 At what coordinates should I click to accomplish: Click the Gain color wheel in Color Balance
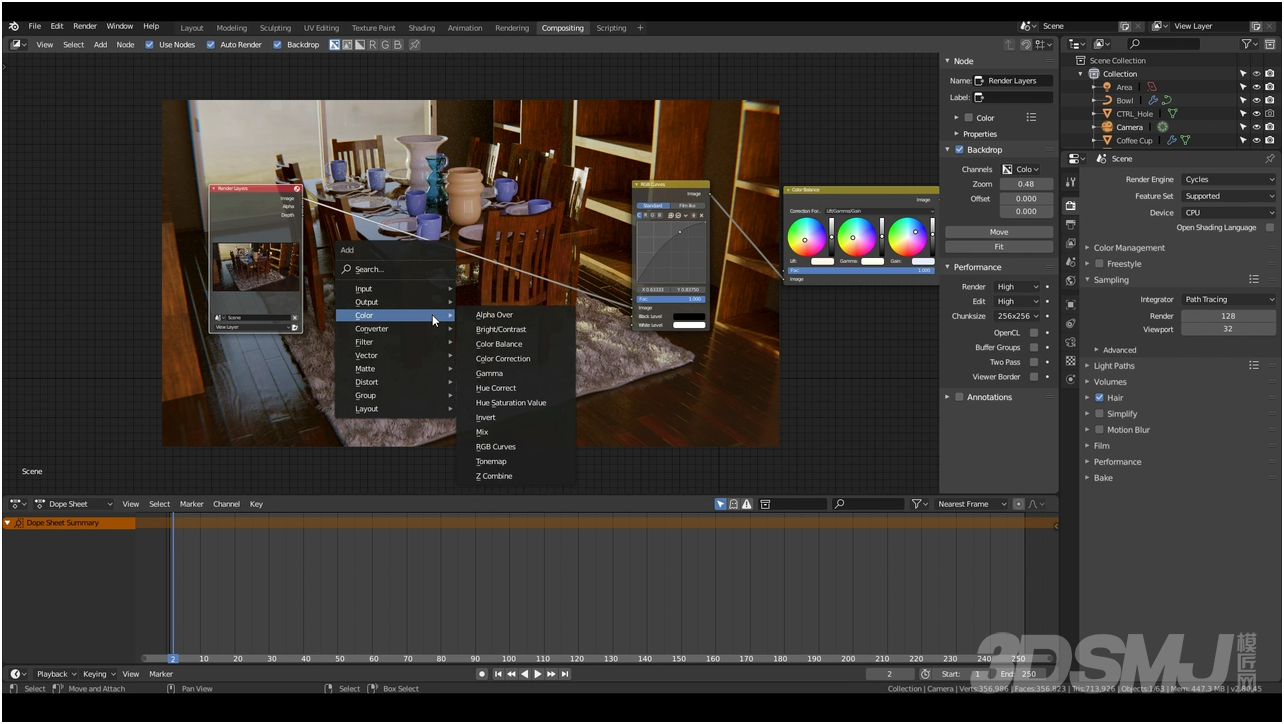pyautogui.click(x=907, y=237)
